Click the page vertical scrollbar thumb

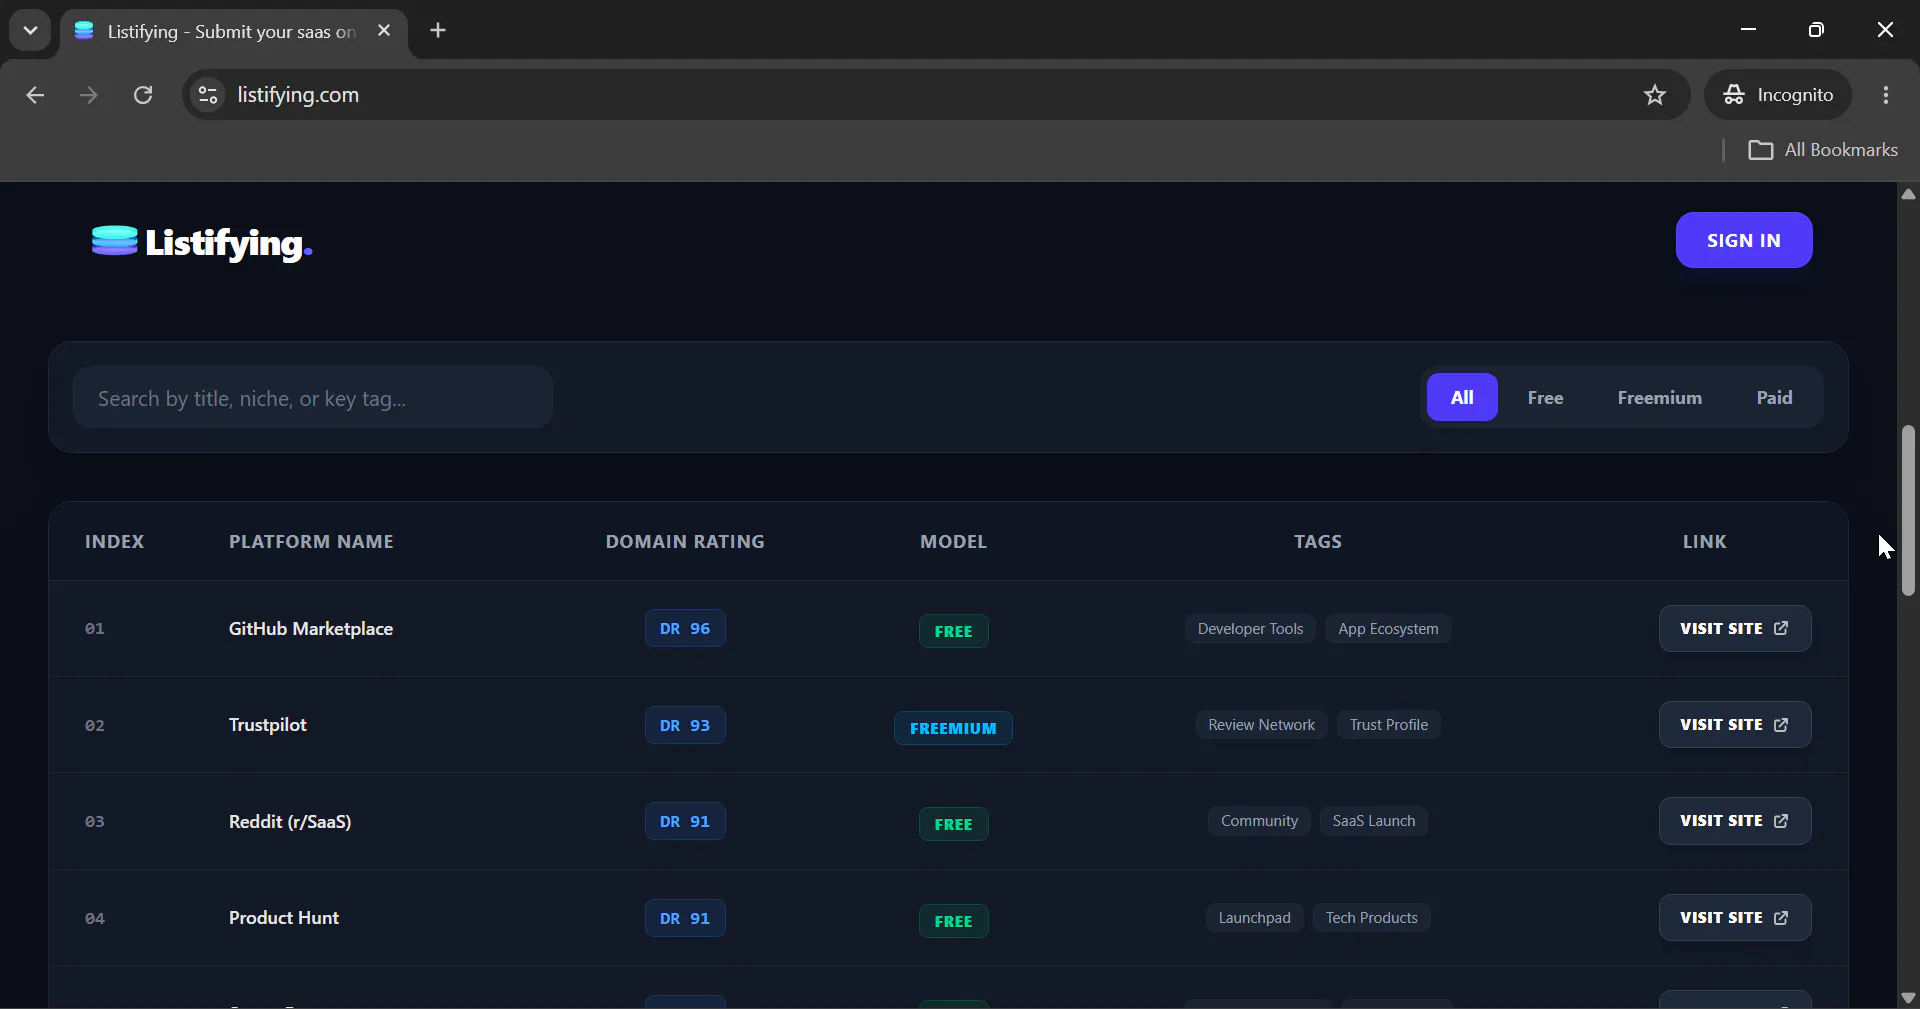[x=1908, y=510]
